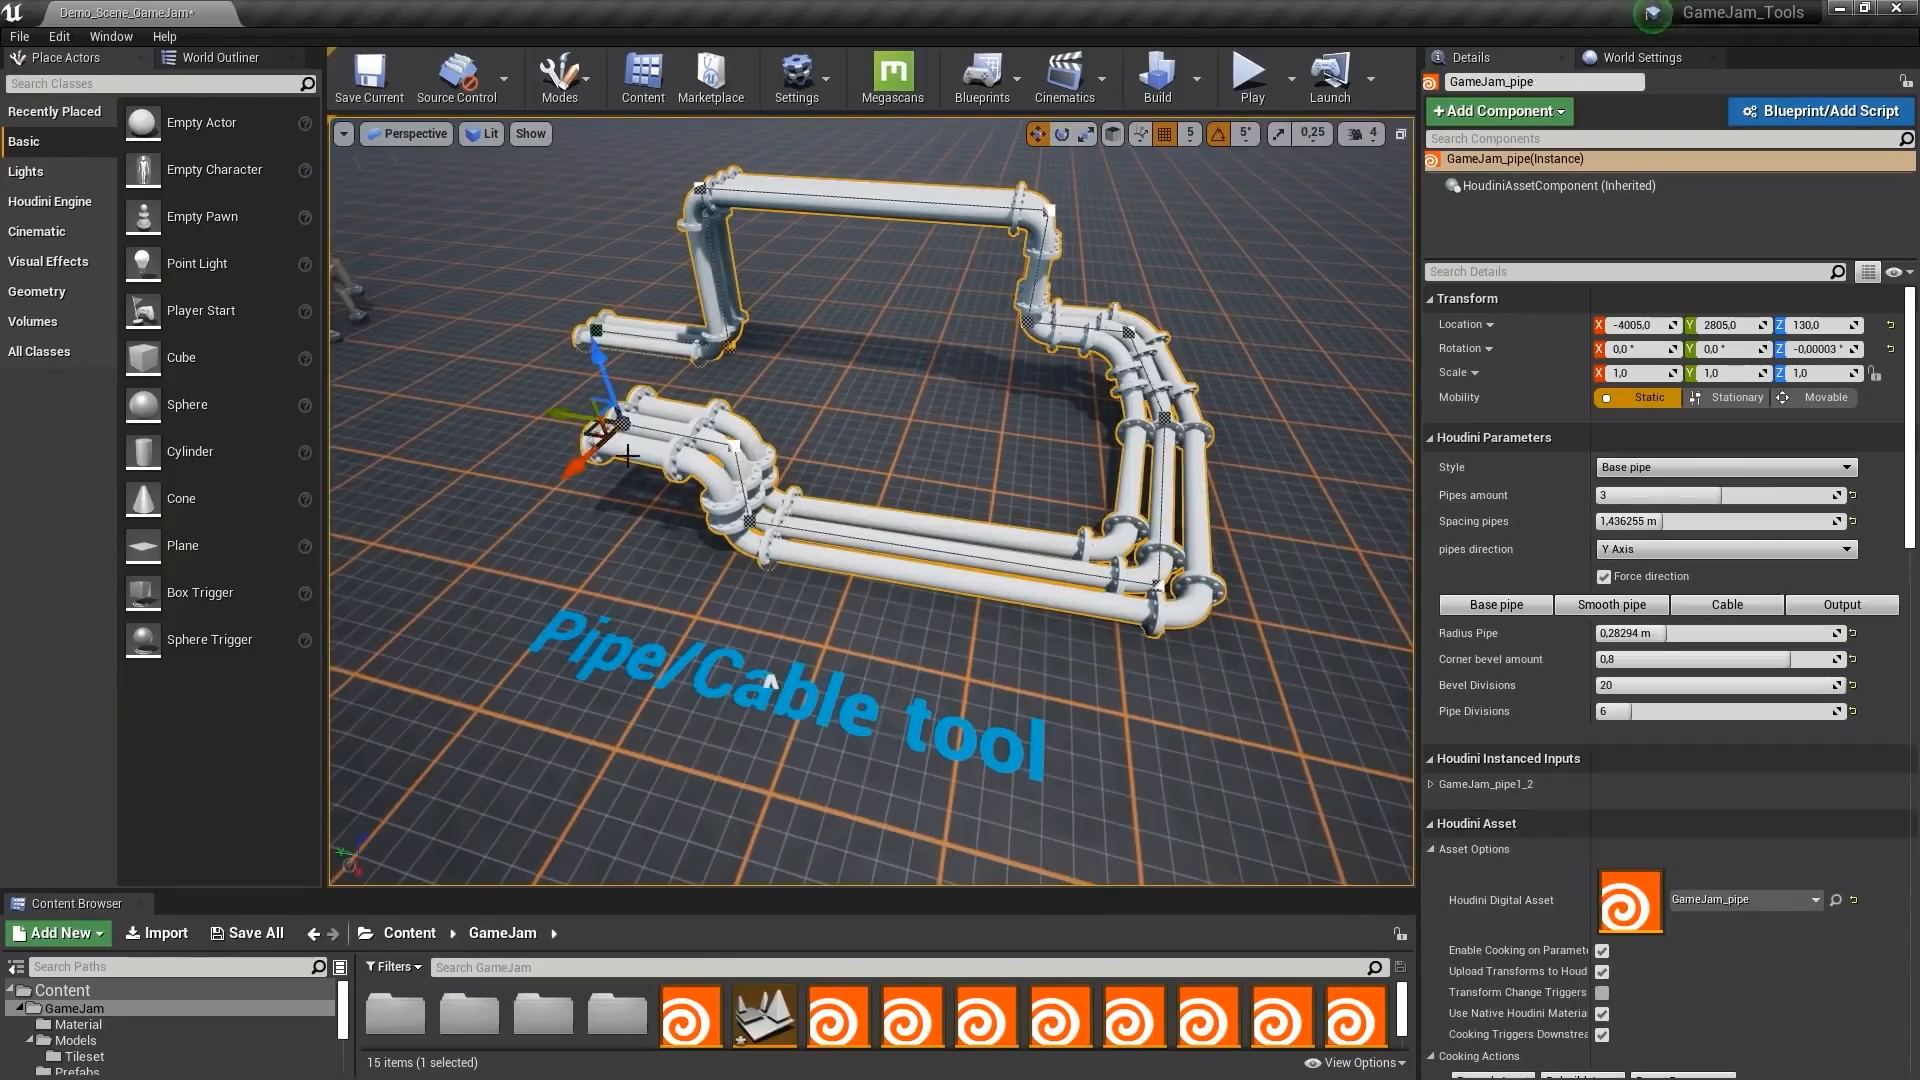The width and height of the screenshot is (1920, 1080).
Task: Browse to GameJam_pipe asset with magnifier icon
Action: pos(1836,900)
